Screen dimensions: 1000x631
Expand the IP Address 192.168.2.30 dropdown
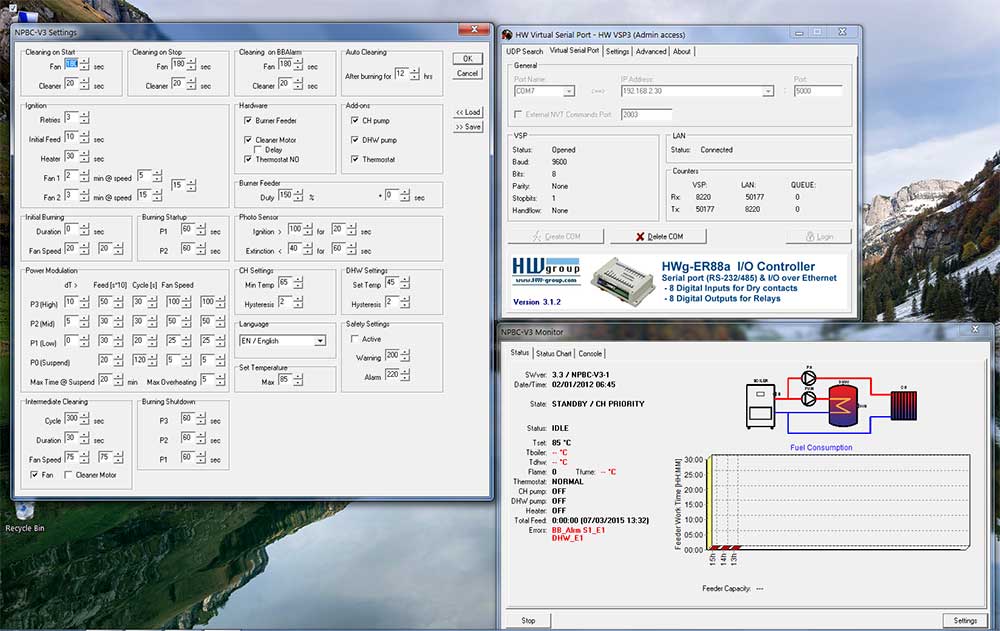click(x=768, y=91)
